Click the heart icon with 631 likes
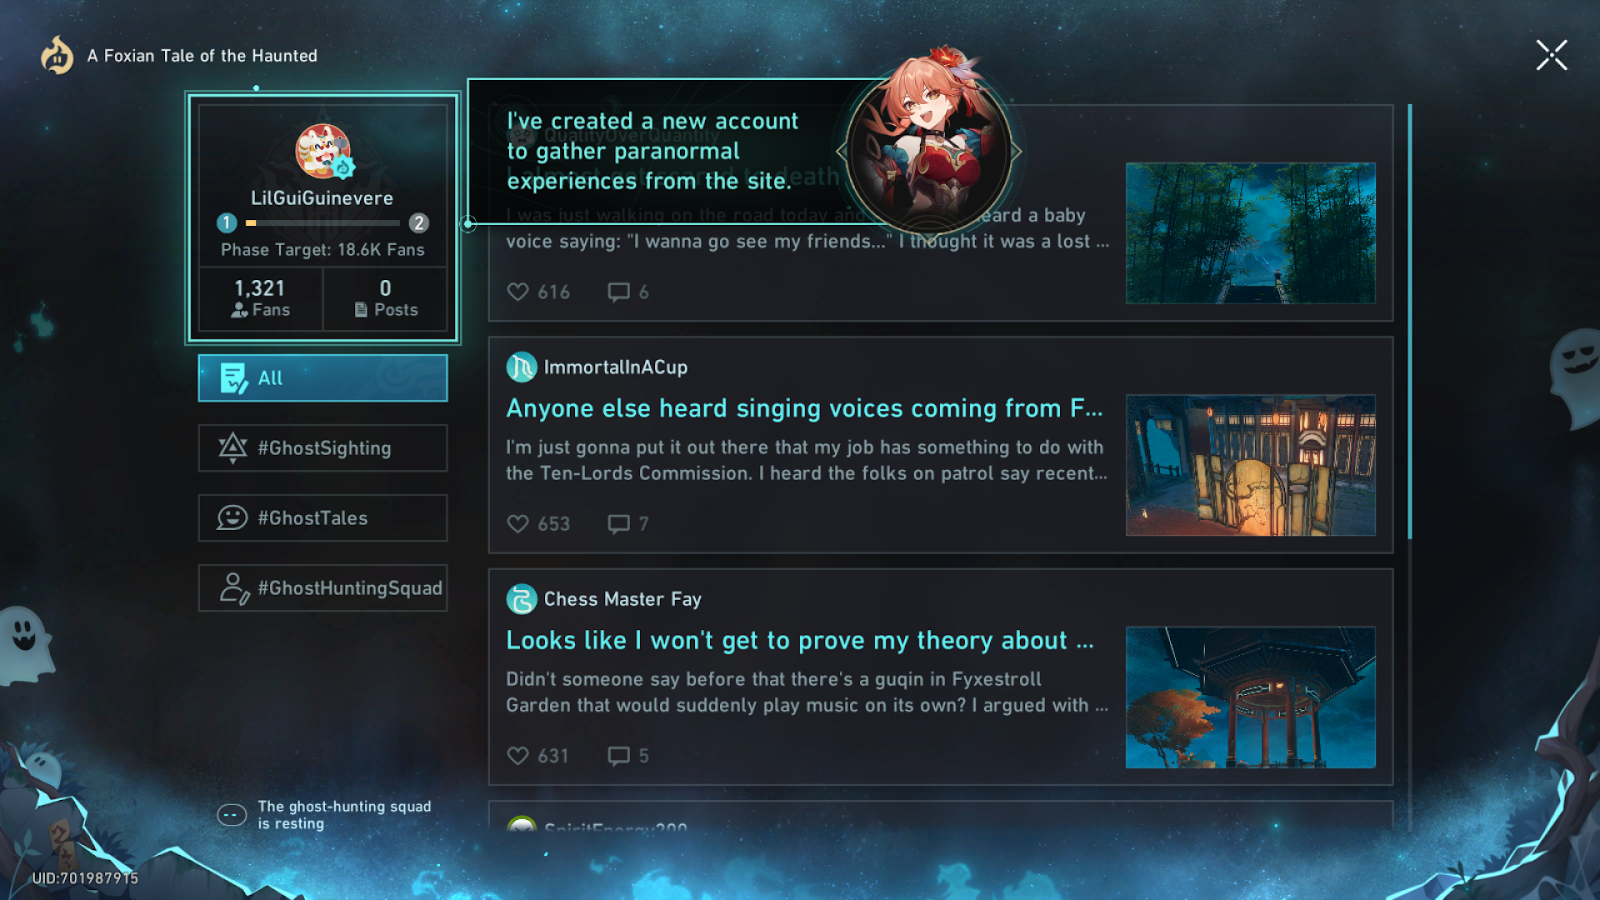1600x900 pixels. [x=517, y=756]
